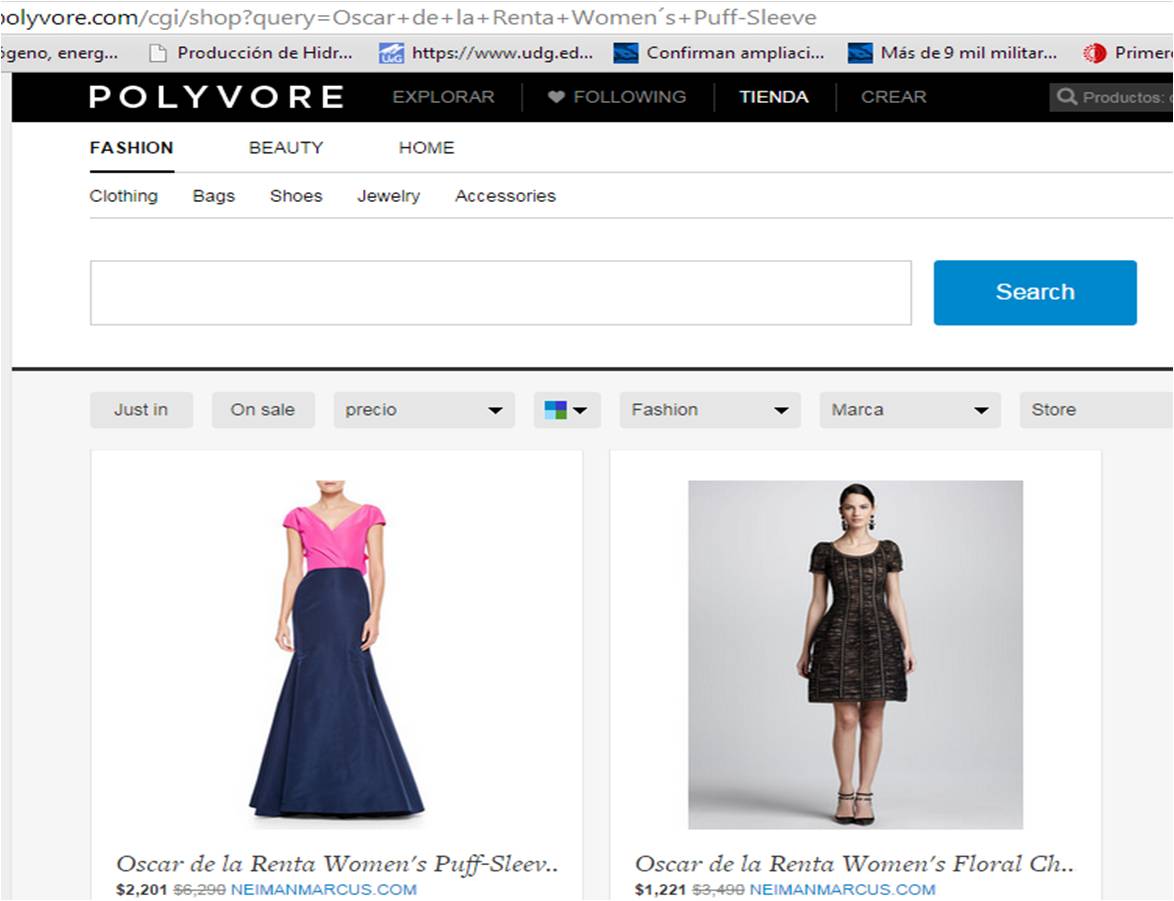Open the color filter swatch picker
The height and width of the screenshot is (901, 1174).
pos(566,410)
